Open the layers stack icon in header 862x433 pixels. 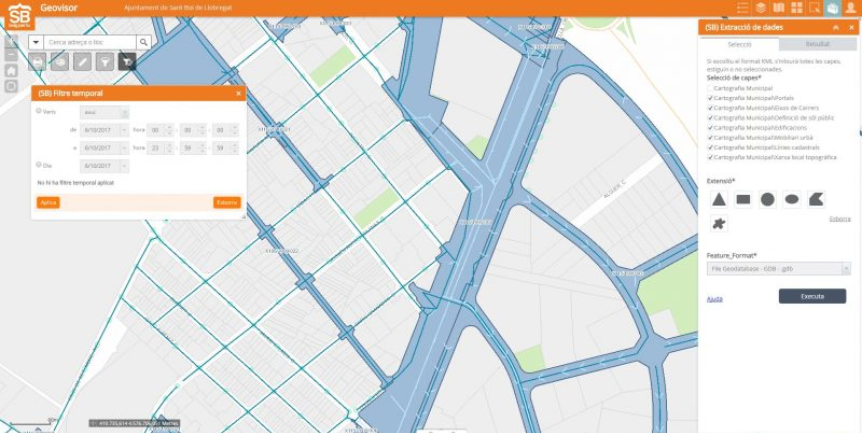[761, 8]
